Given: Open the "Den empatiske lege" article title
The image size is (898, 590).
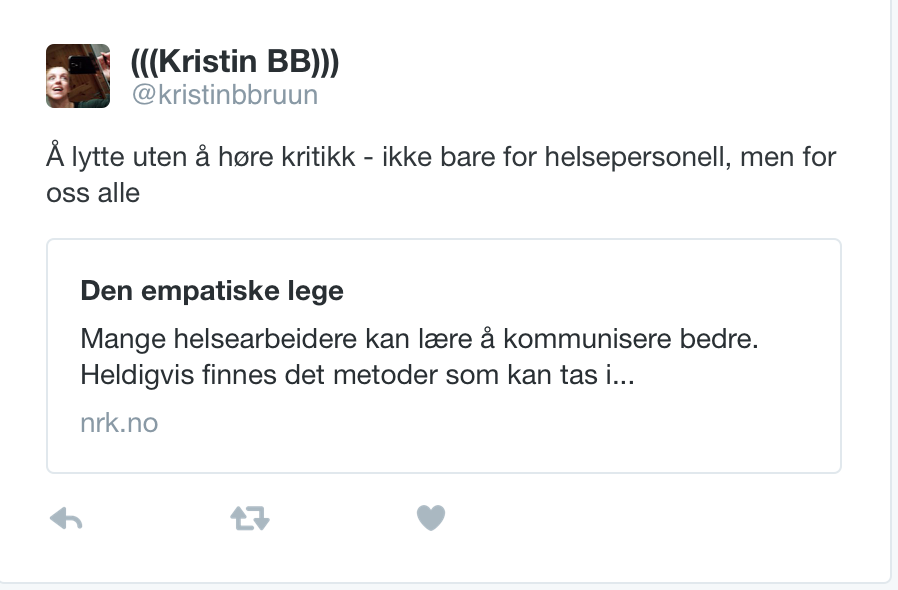Looking at the screenshot, I should coord(212,290).
